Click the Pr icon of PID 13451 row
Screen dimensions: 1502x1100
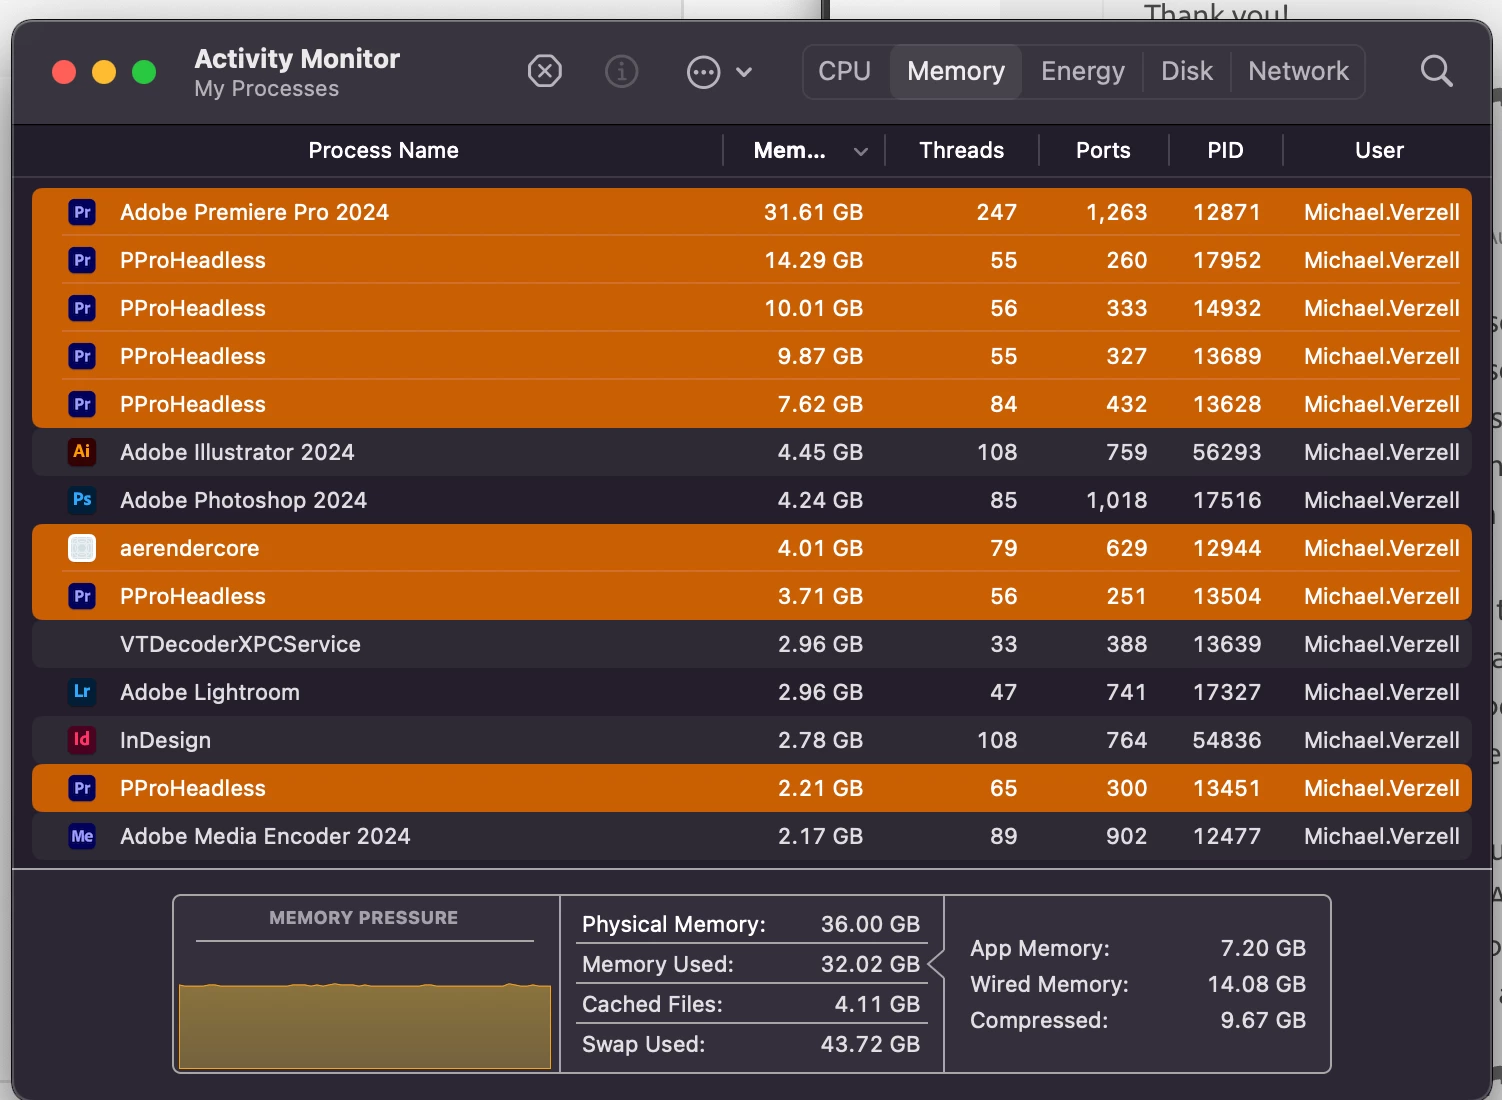pyautogui.click(x=82, y=788)
